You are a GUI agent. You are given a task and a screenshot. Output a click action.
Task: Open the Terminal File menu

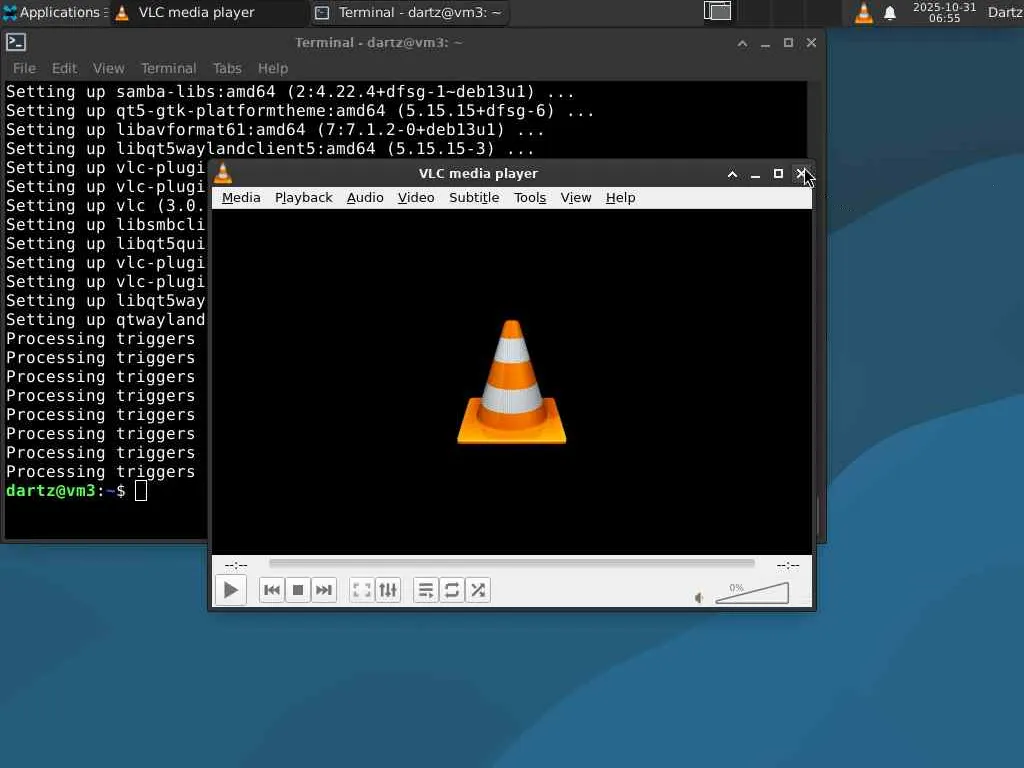24,69
